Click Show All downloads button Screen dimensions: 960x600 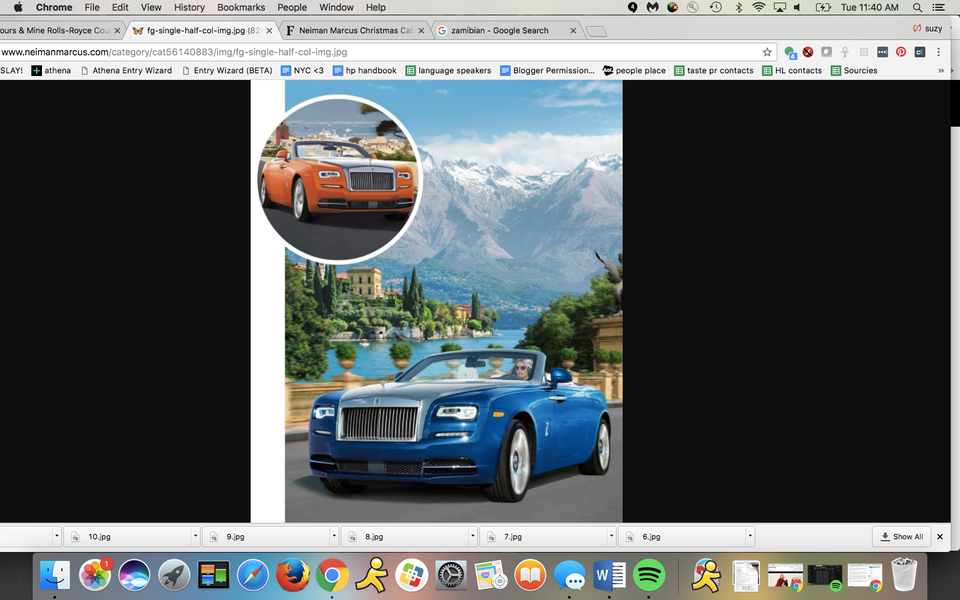coord(901,536)
